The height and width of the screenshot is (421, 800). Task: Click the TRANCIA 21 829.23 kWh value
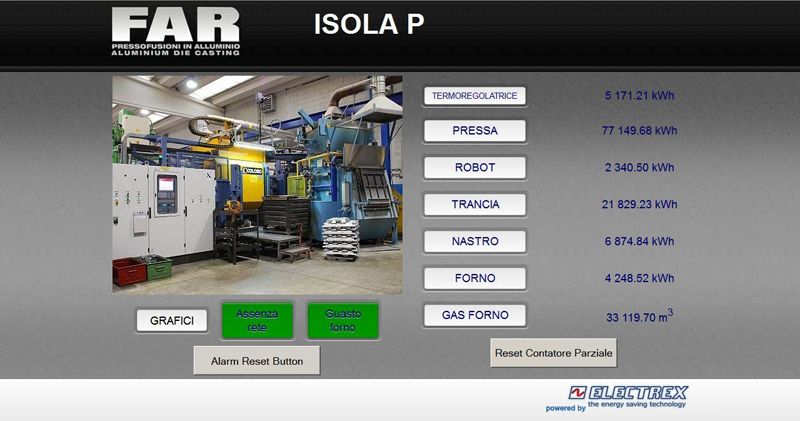coord(640,204)
